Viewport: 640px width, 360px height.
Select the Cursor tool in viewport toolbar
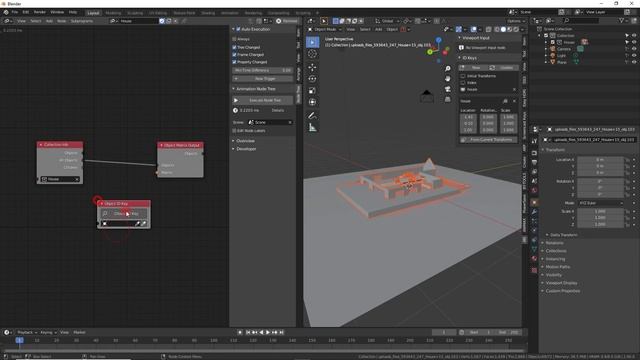point(312,54)
